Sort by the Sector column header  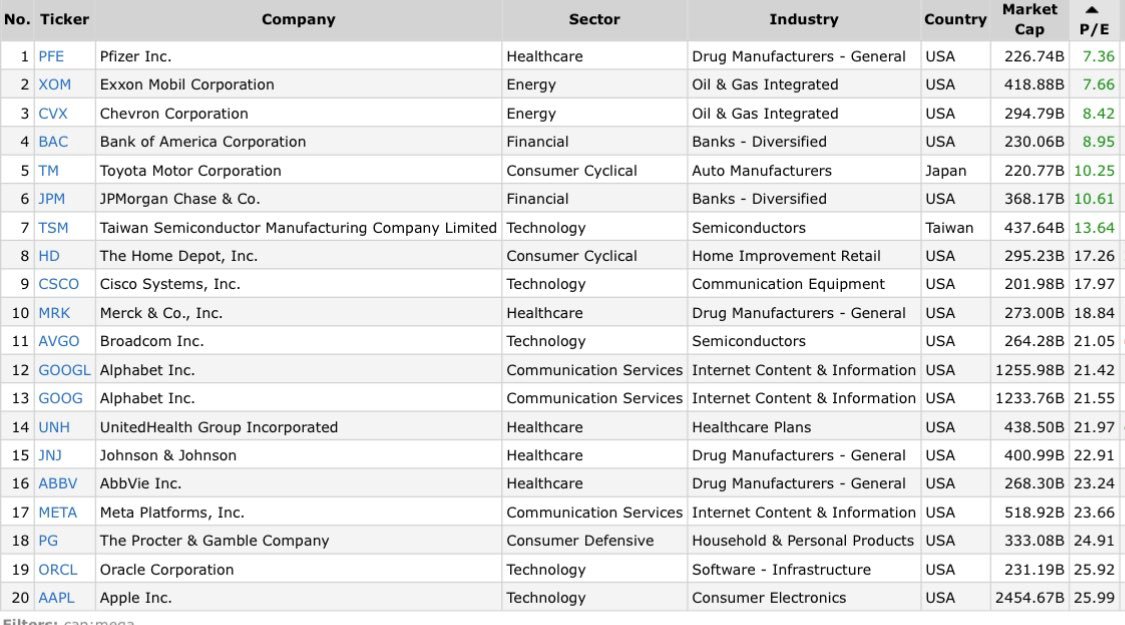click(594, 20)
